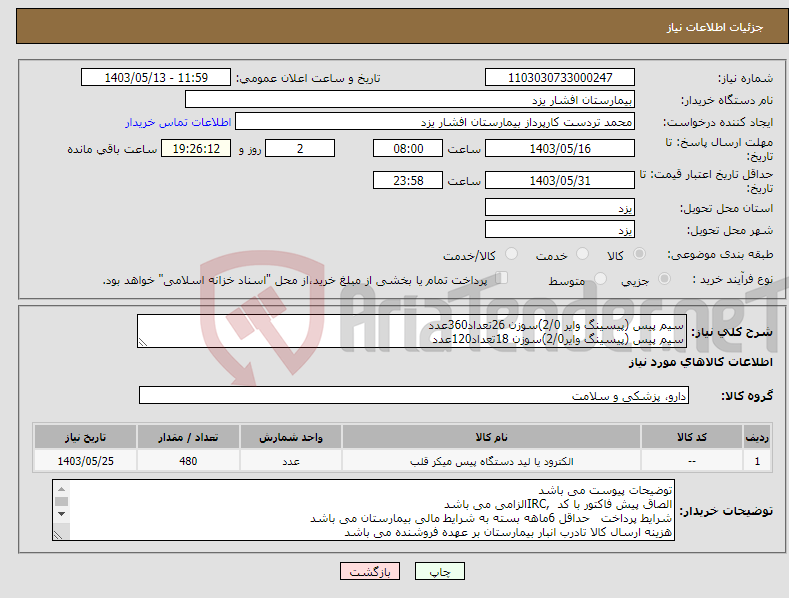Click the اطلاعات کالاهای مورد نیاز section heading
Viewport: 789px width, 598px height.
tap(700, 362)
